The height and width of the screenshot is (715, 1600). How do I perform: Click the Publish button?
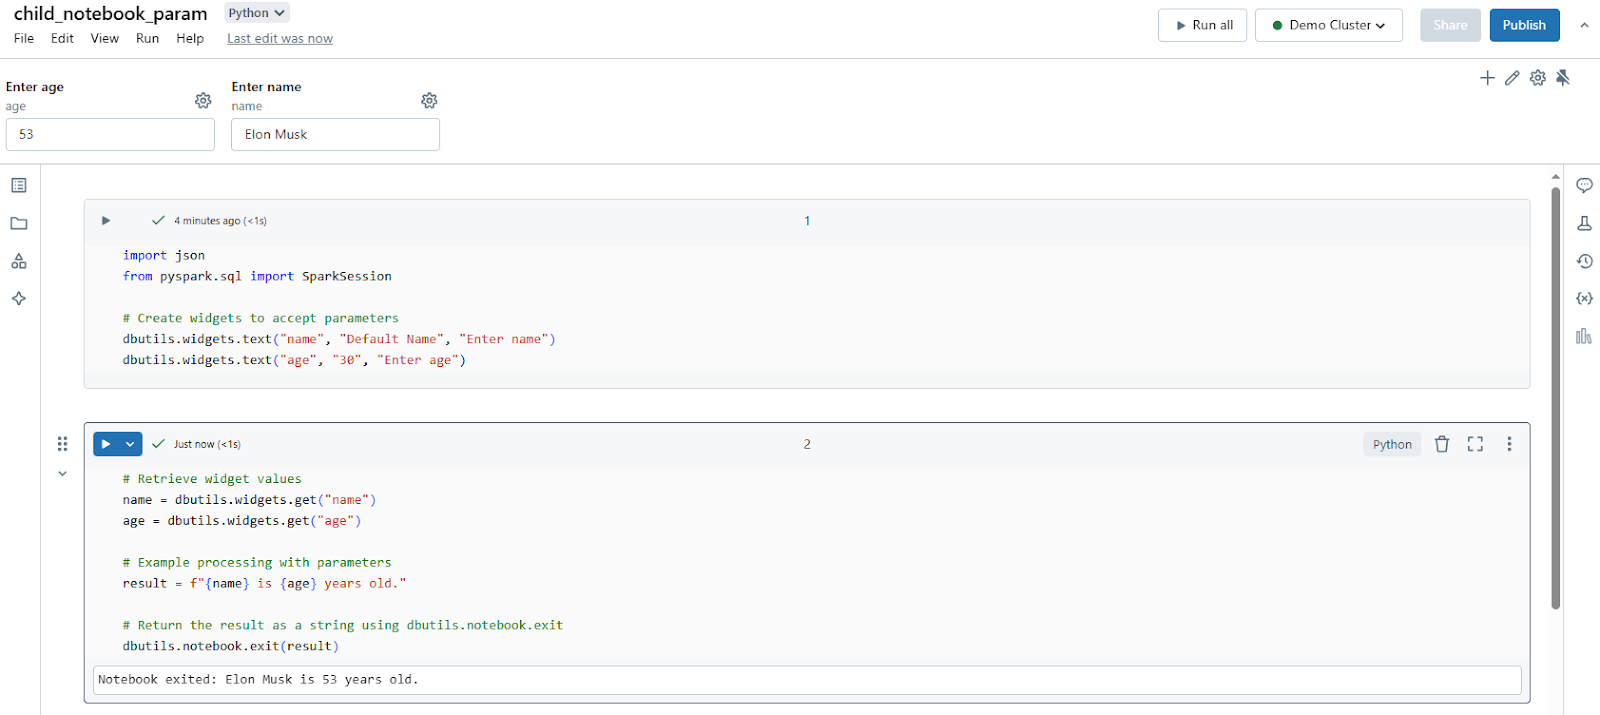tap(1524, 25)
